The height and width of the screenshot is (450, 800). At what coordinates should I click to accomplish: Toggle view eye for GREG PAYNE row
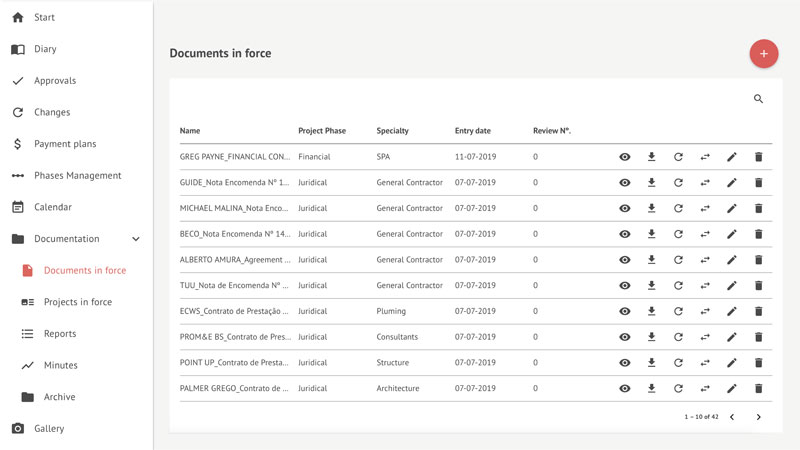point(625,157)
